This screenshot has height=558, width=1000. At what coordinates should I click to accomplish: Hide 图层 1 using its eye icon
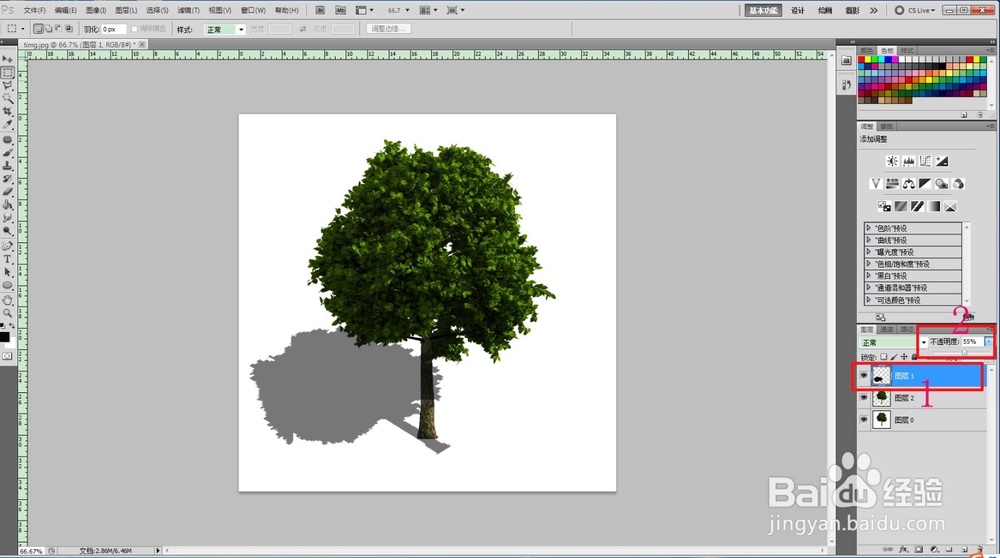864,377
